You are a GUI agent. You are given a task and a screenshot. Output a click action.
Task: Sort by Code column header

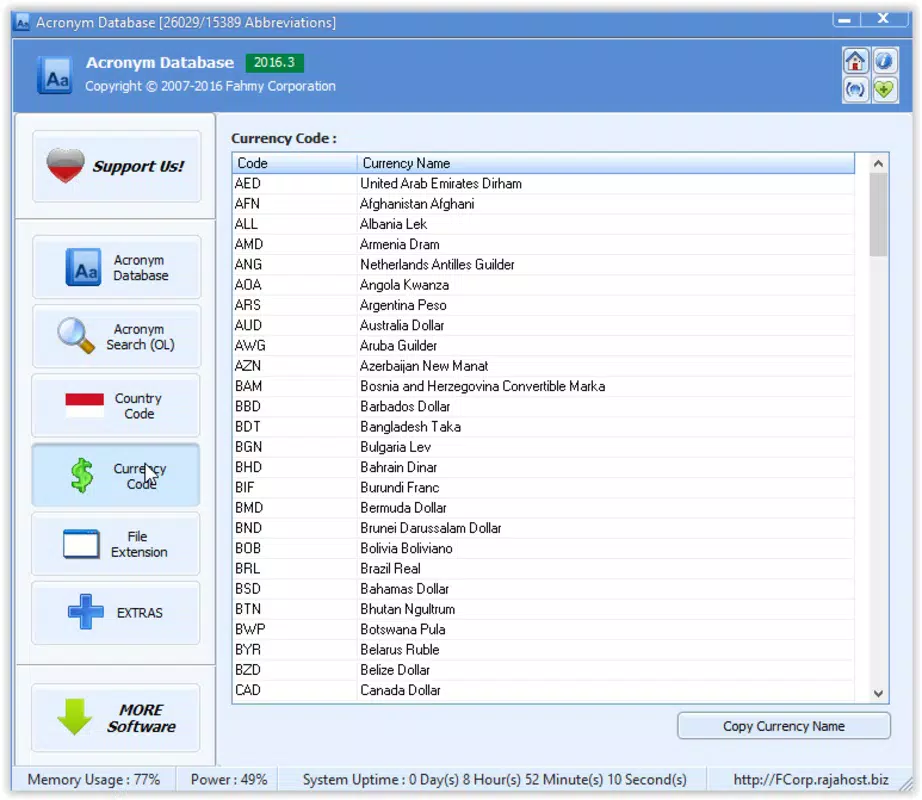click(295, 163)
